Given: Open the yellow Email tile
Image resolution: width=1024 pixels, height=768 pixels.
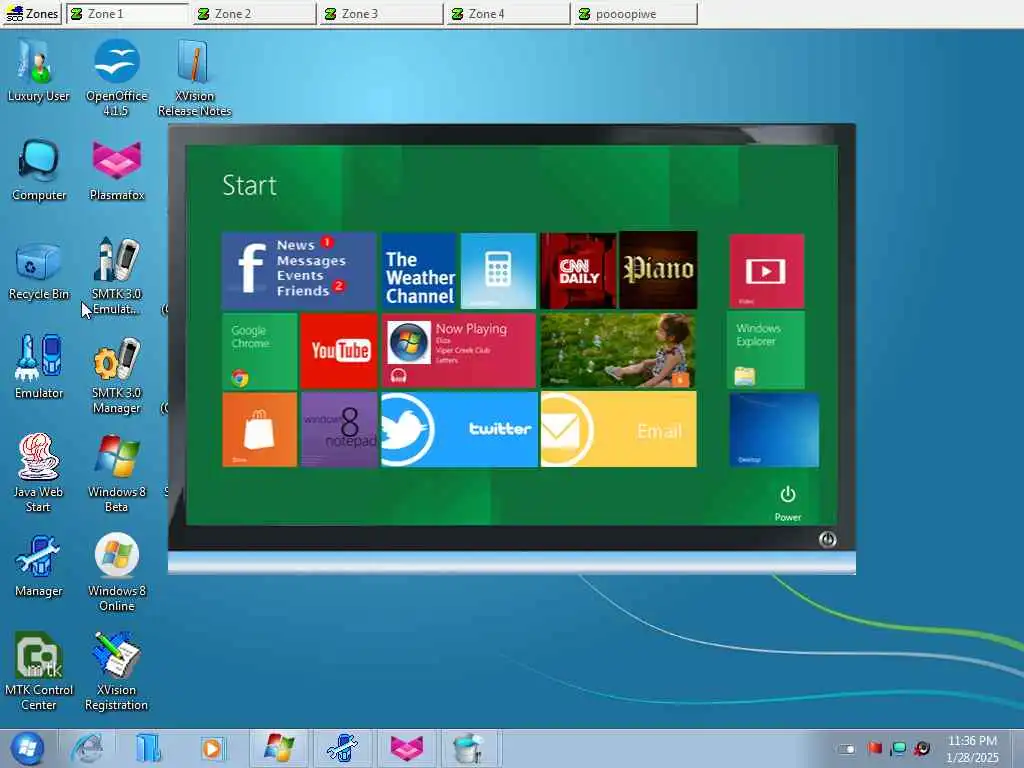Looking at the screenshot, I should 618,430.
